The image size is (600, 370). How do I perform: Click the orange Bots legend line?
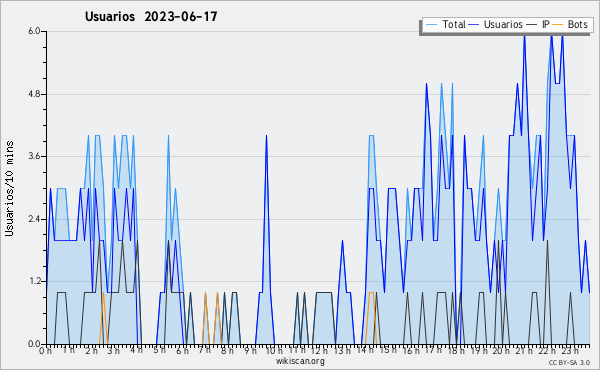click(x=558, y=24)
